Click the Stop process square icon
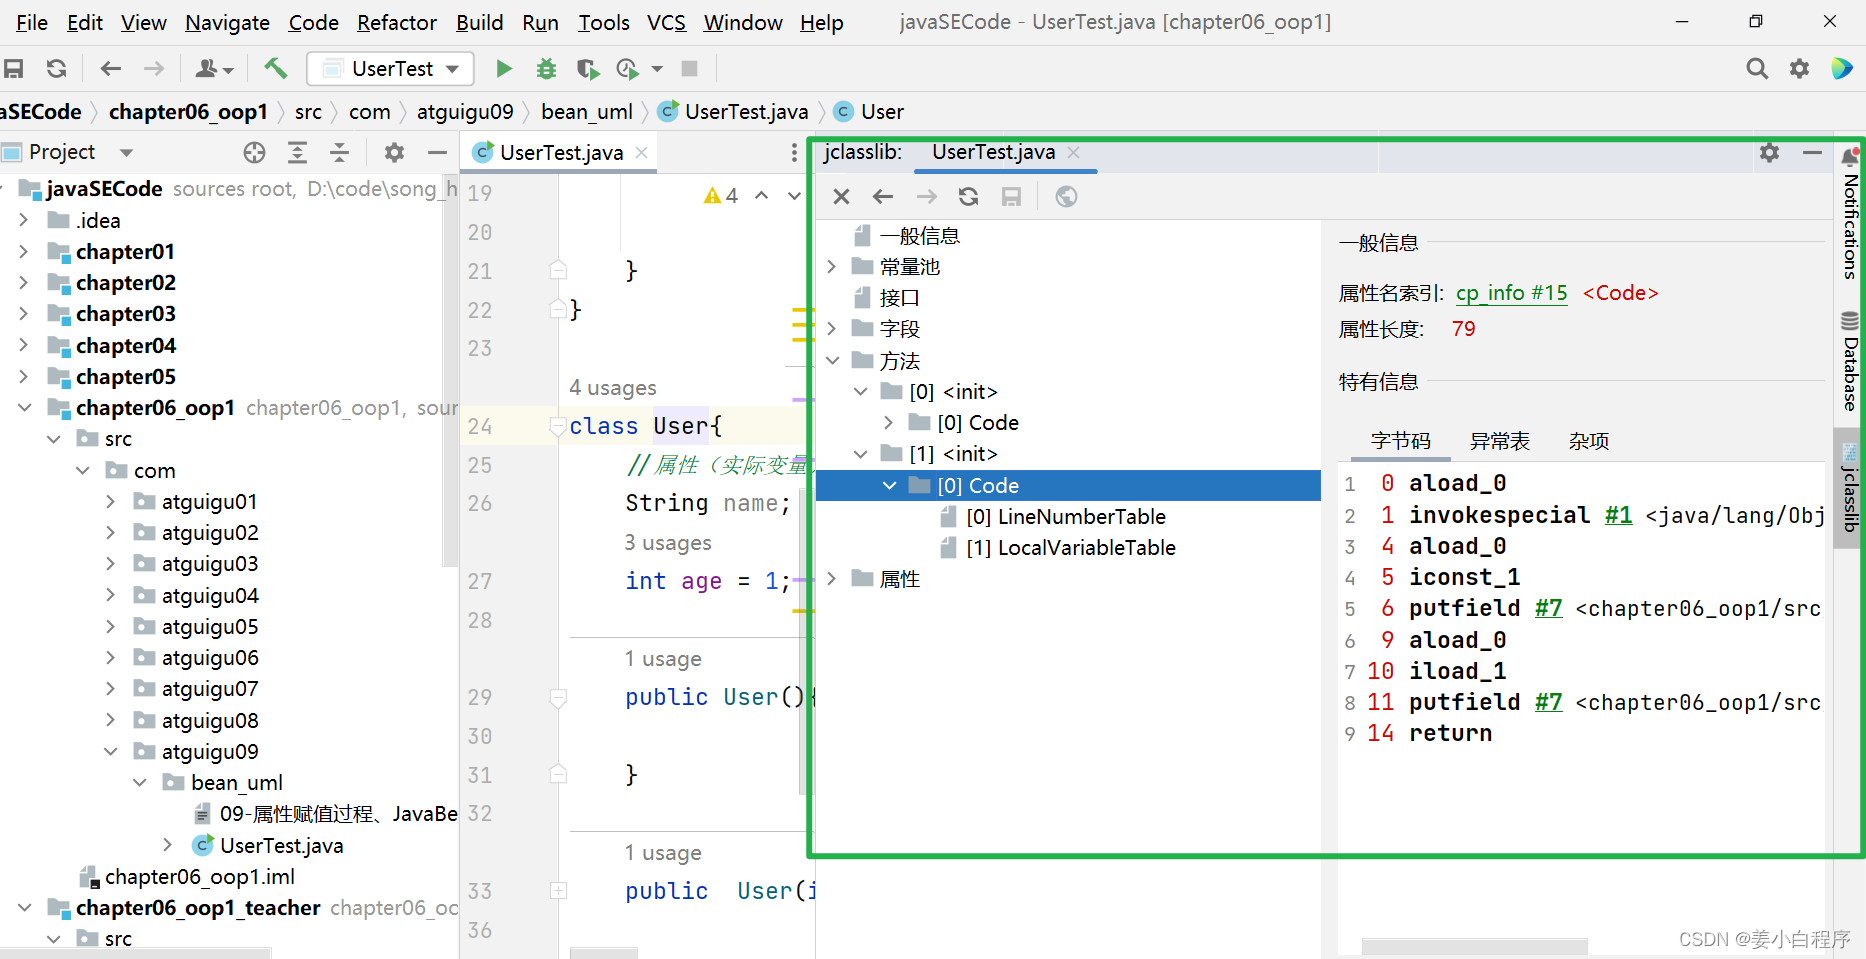 [689, 68]
